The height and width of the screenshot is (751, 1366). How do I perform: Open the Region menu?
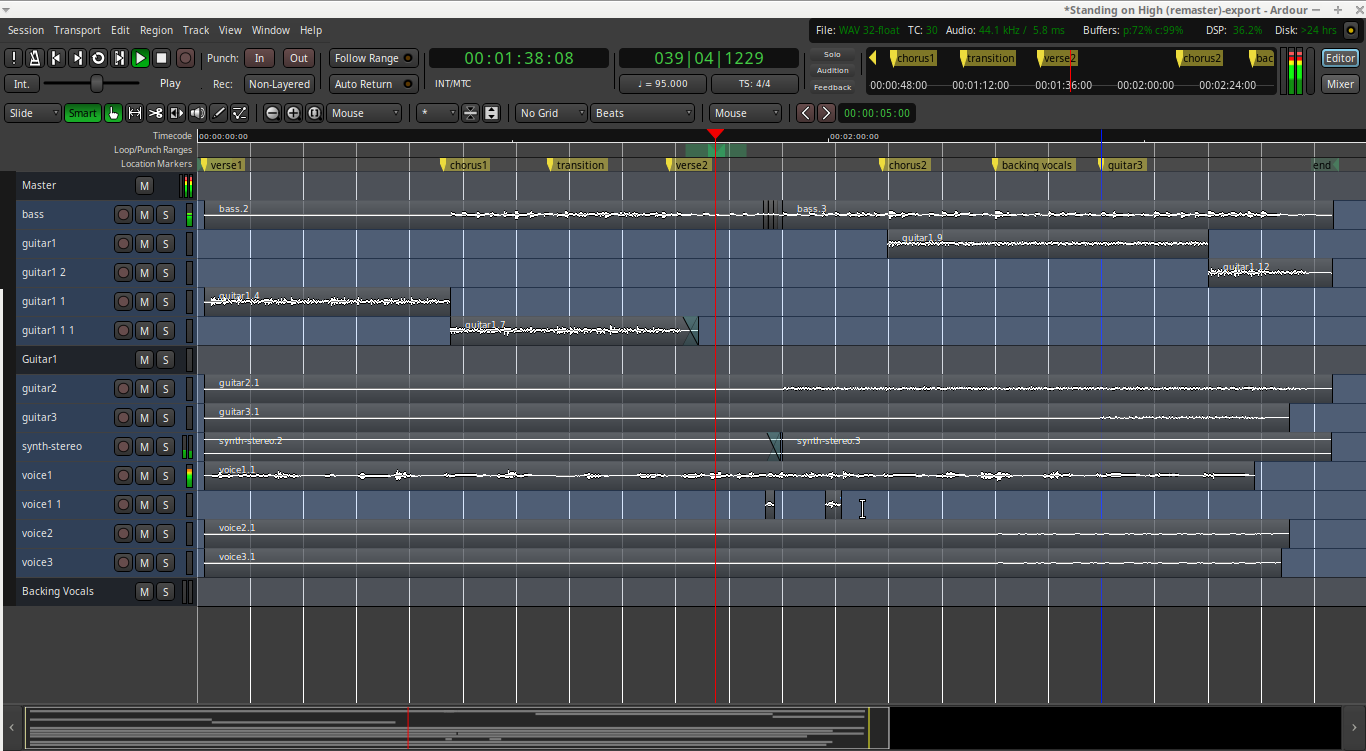(156, 30)
